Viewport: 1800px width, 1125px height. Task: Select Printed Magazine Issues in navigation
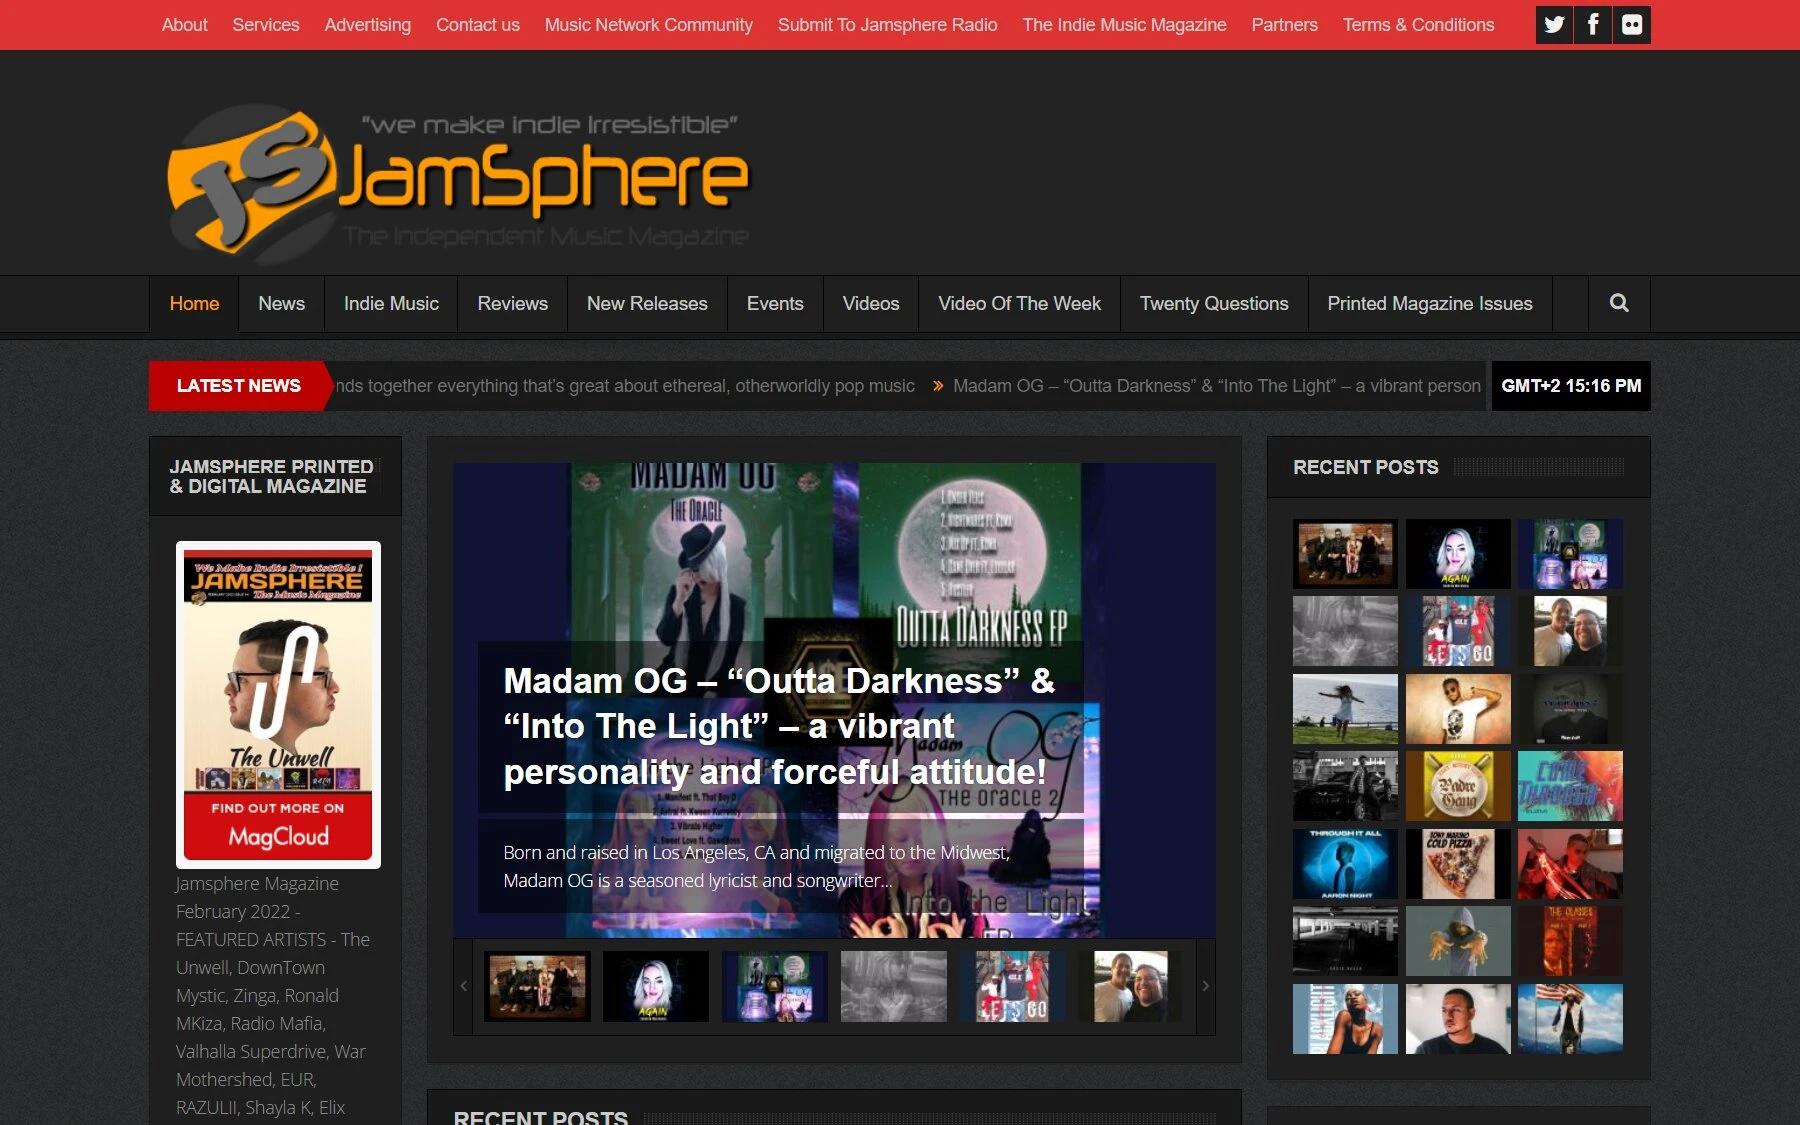tap(1429, 303)
